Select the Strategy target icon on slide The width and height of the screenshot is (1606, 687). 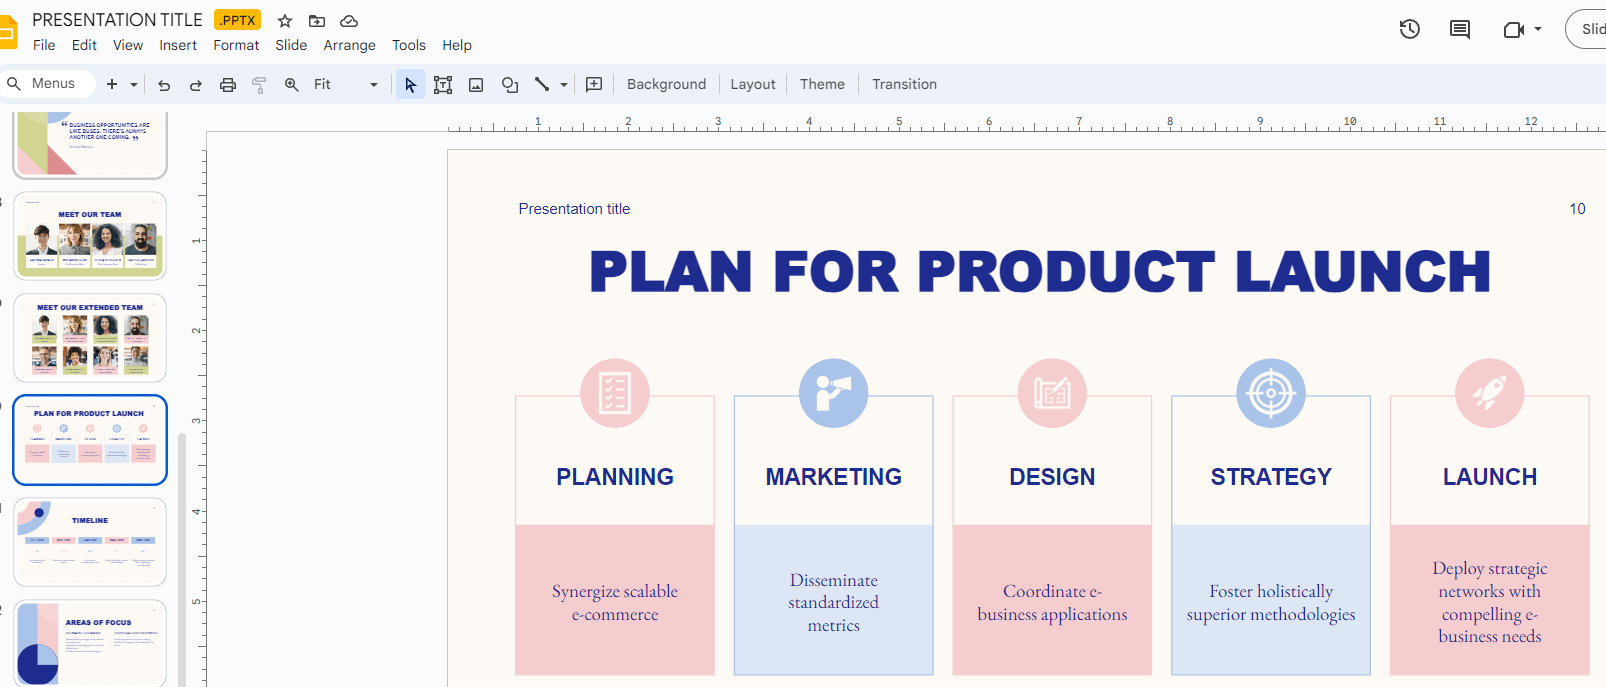point(1271,393)
